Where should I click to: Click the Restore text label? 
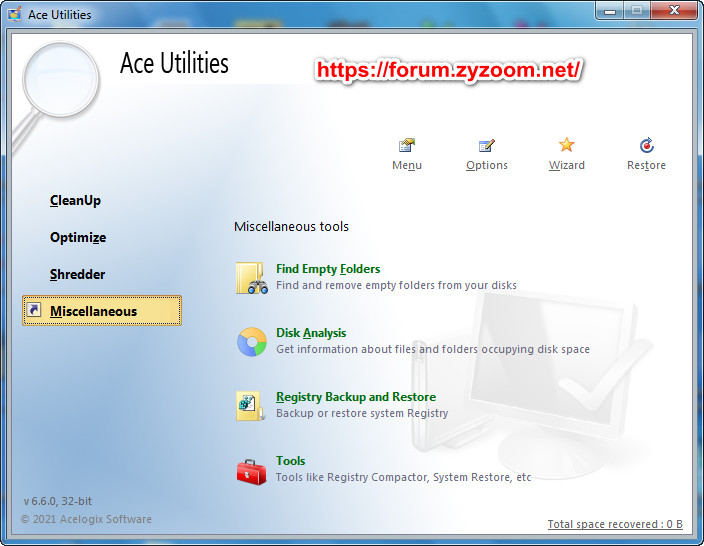pos(647,165)
